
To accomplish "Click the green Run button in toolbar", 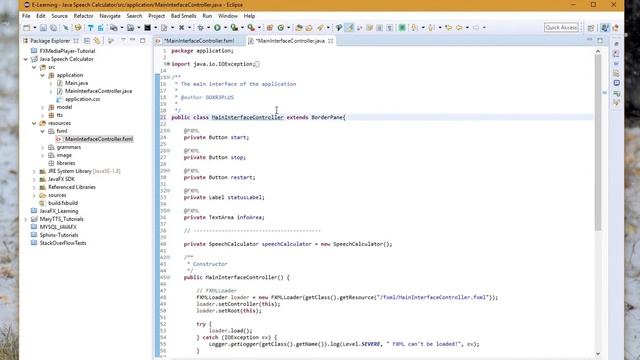I will click(217, 28).
